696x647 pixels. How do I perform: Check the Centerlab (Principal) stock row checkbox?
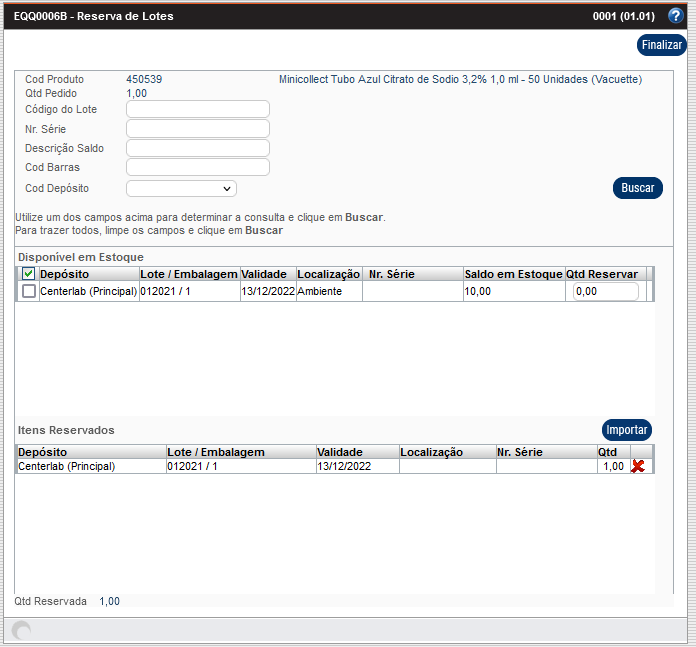pyautogui.click(x=28, y=291)
